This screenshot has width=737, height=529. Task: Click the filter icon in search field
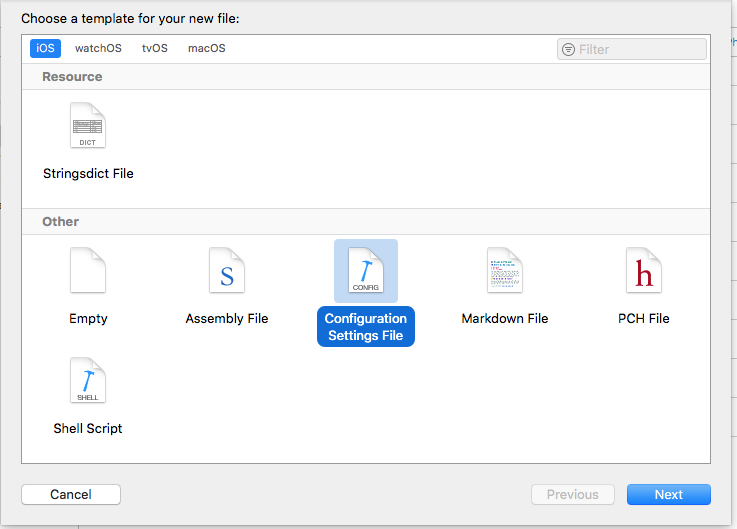click(569, 49)
